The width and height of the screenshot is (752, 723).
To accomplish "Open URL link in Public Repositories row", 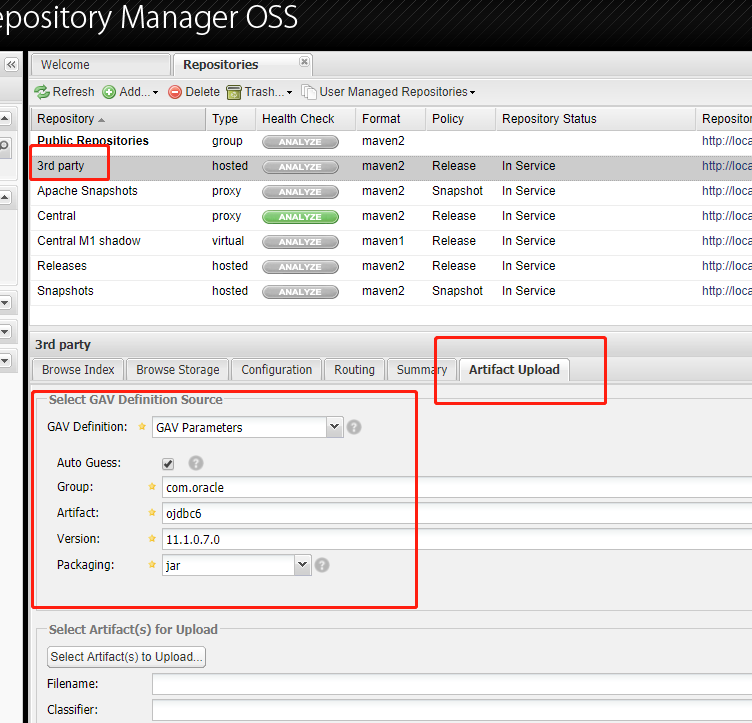I will point(727,141).
